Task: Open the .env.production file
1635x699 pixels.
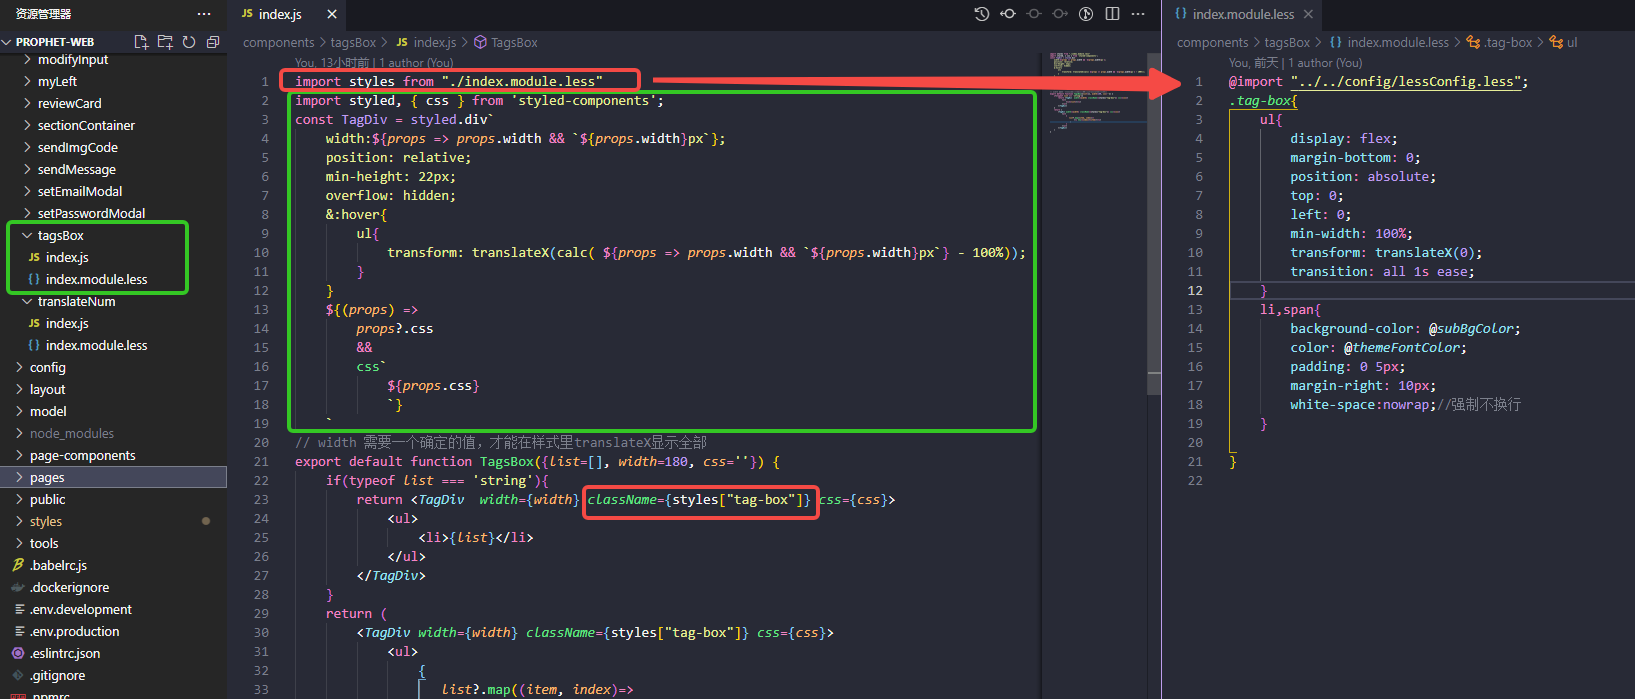Action: [x=74, y=631]
